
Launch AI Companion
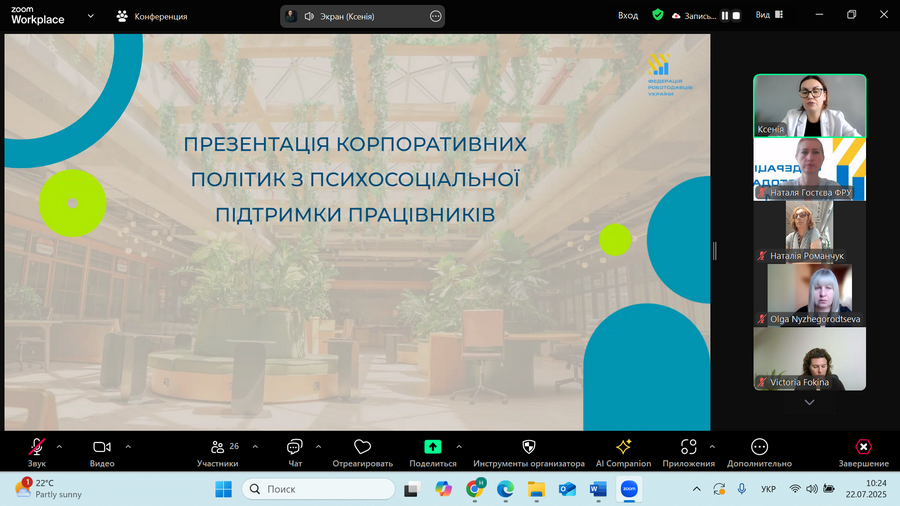(623, 451)
